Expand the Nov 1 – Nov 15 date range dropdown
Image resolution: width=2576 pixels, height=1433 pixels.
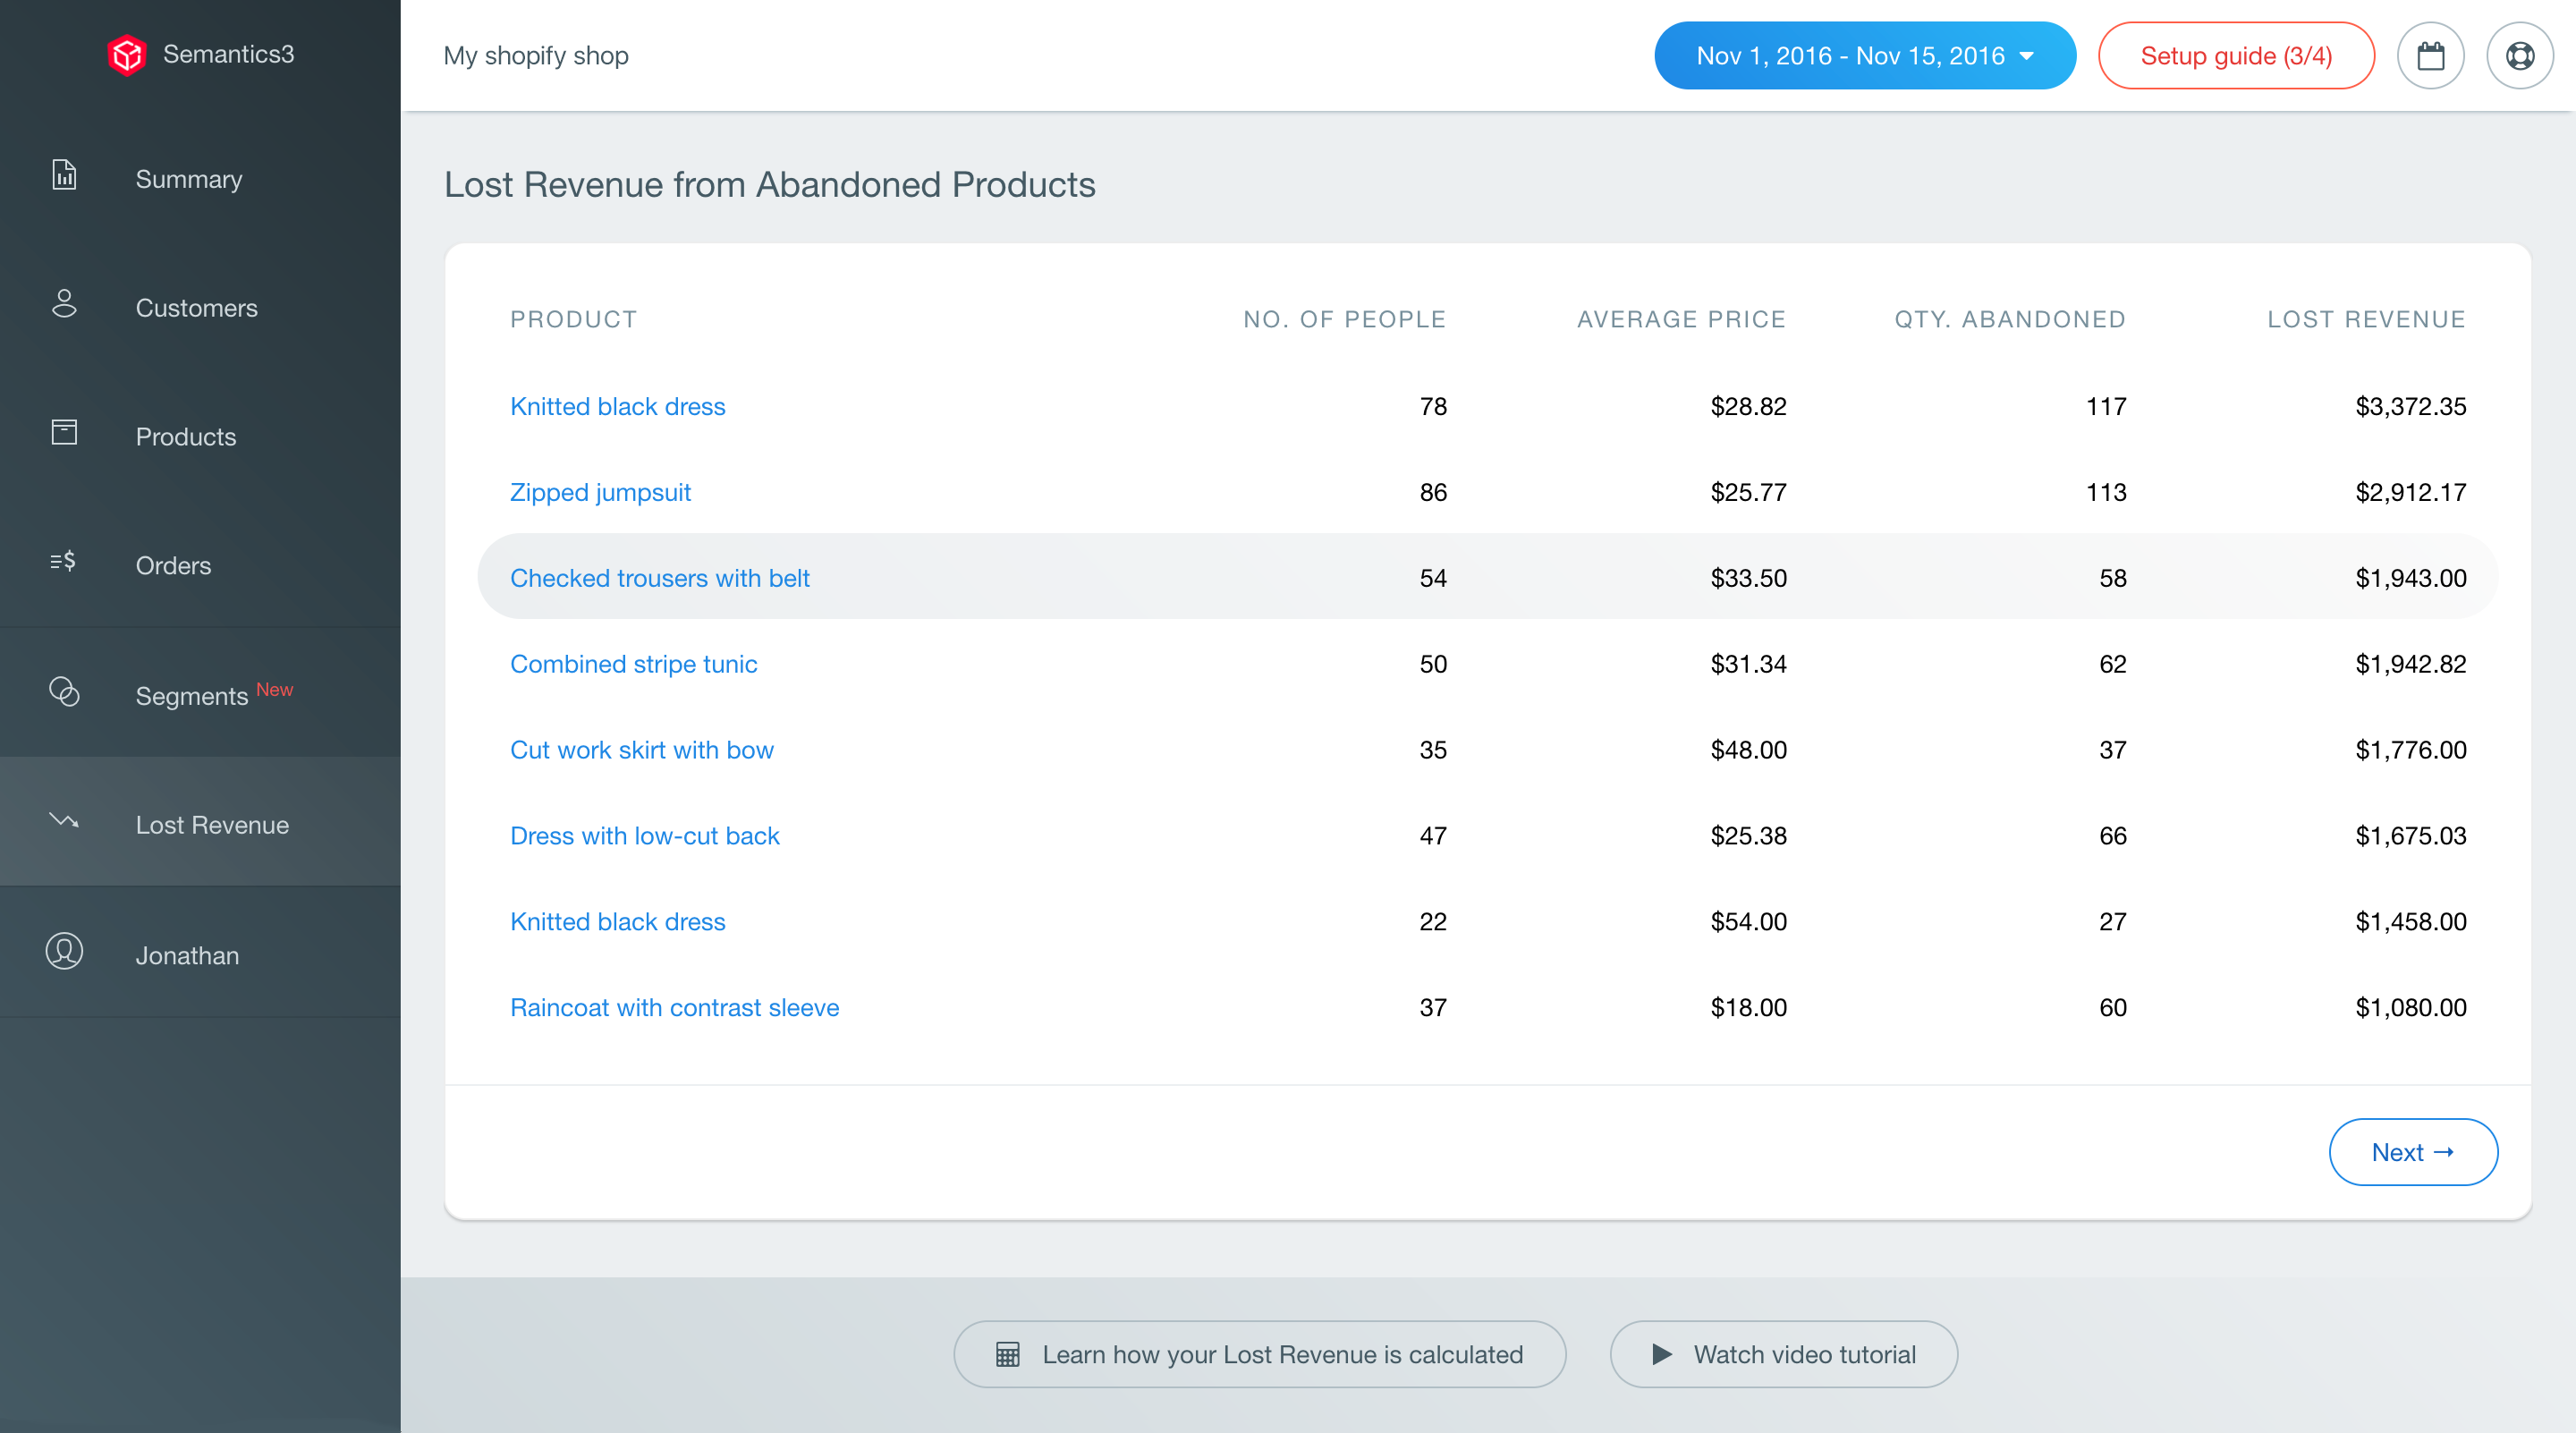click(x=1864, y=56)
